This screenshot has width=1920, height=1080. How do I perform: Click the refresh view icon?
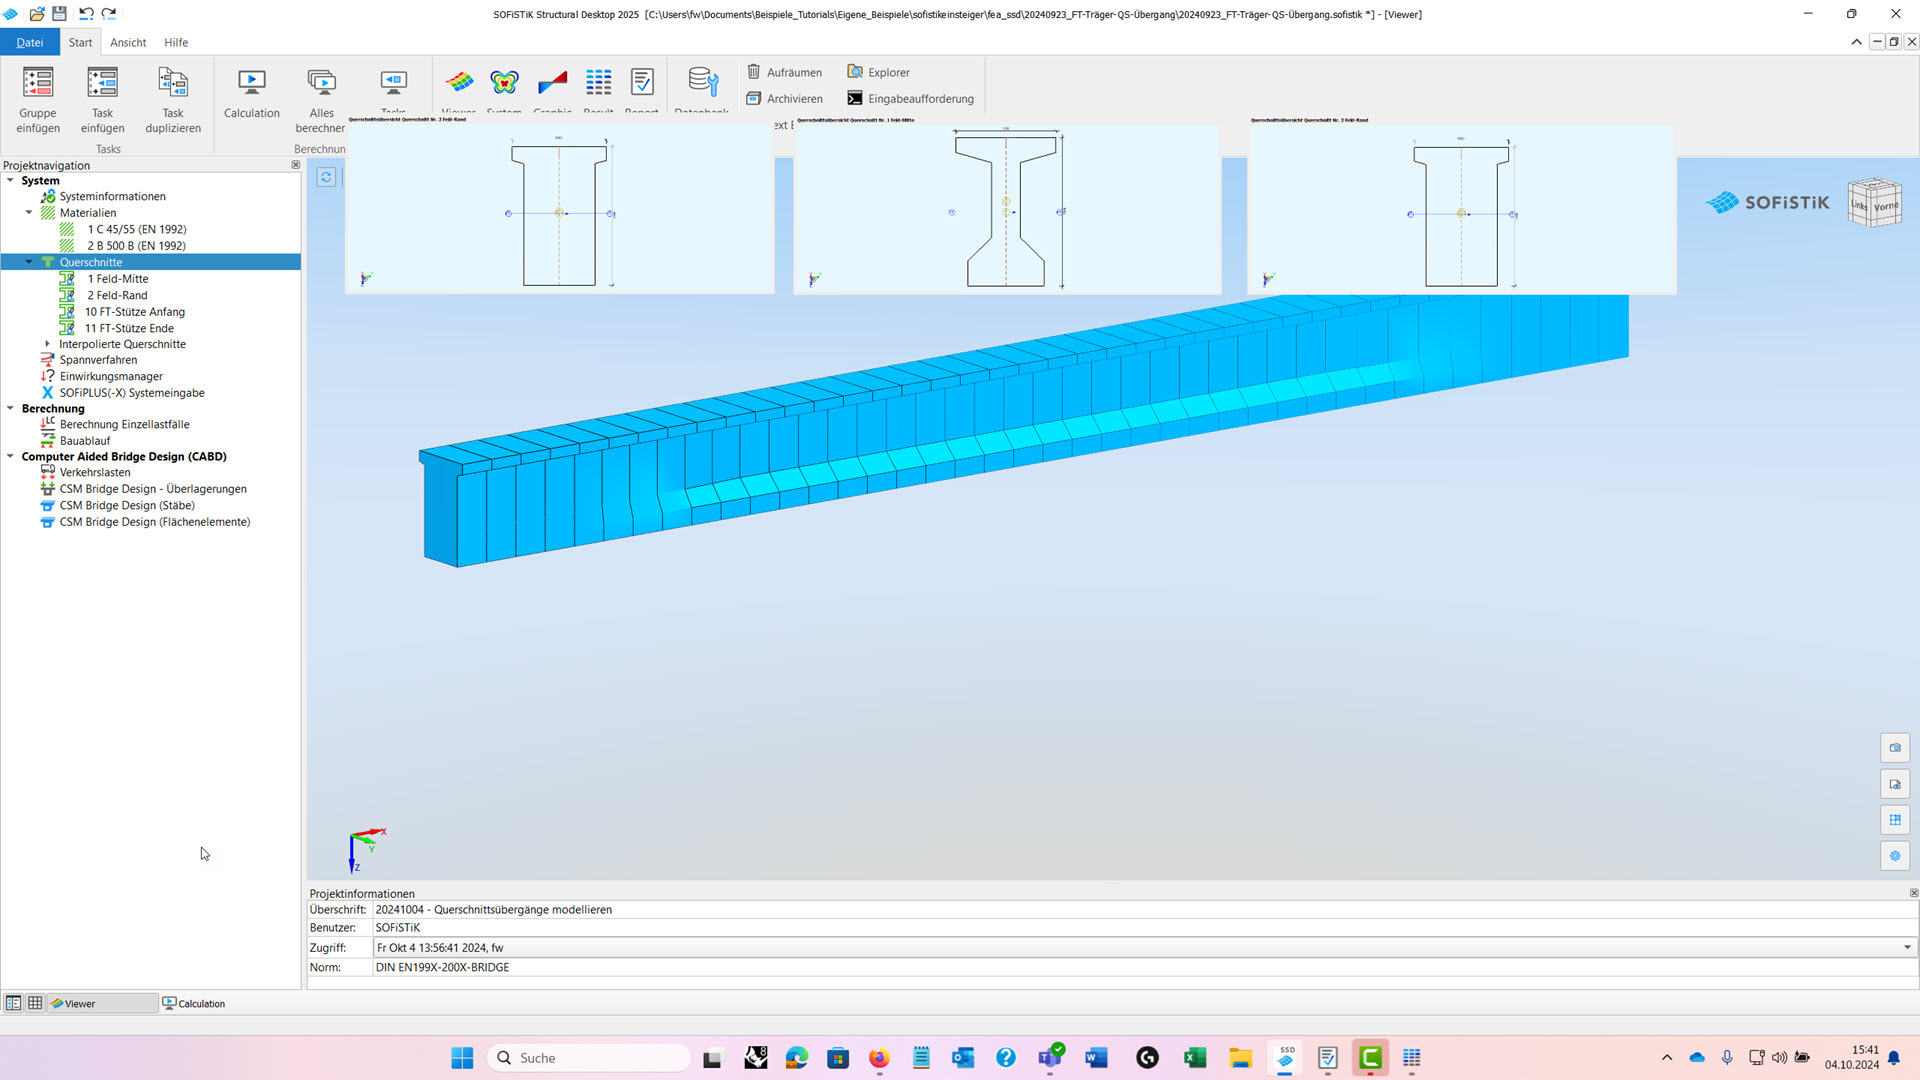(326, 177)
